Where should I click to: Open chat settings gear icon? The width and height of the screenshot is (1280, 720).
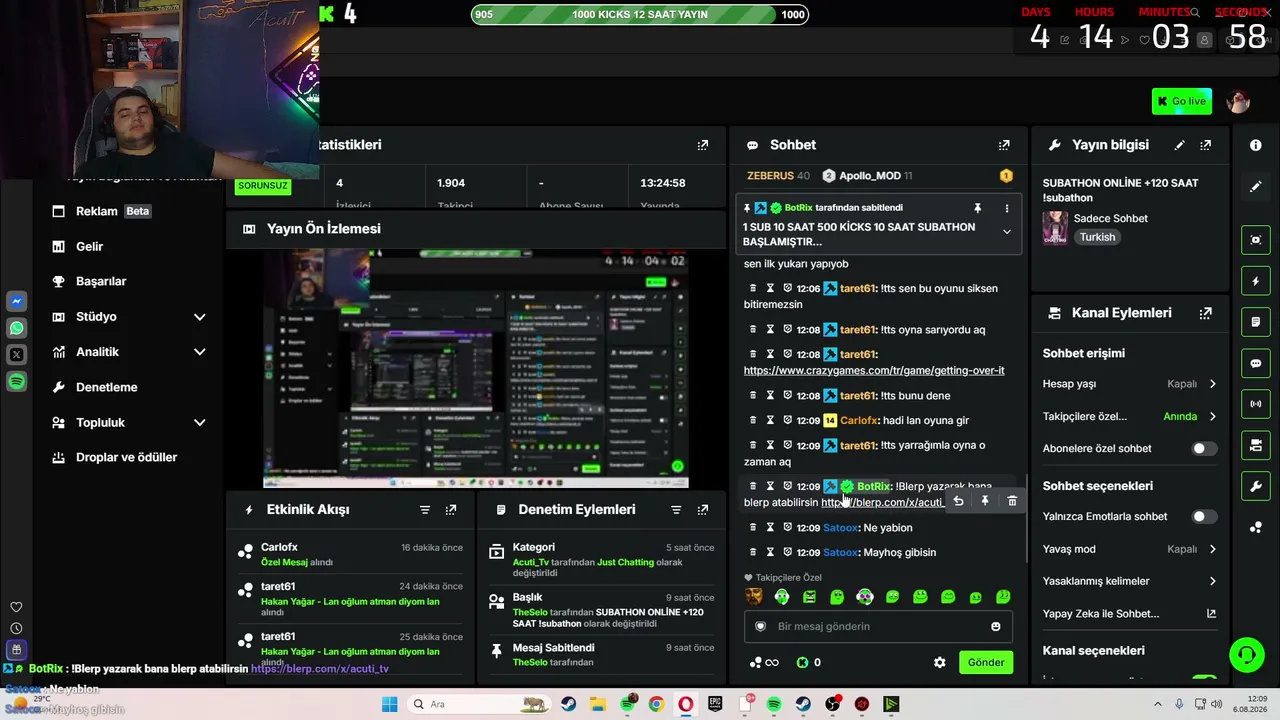tap(940, 662)
